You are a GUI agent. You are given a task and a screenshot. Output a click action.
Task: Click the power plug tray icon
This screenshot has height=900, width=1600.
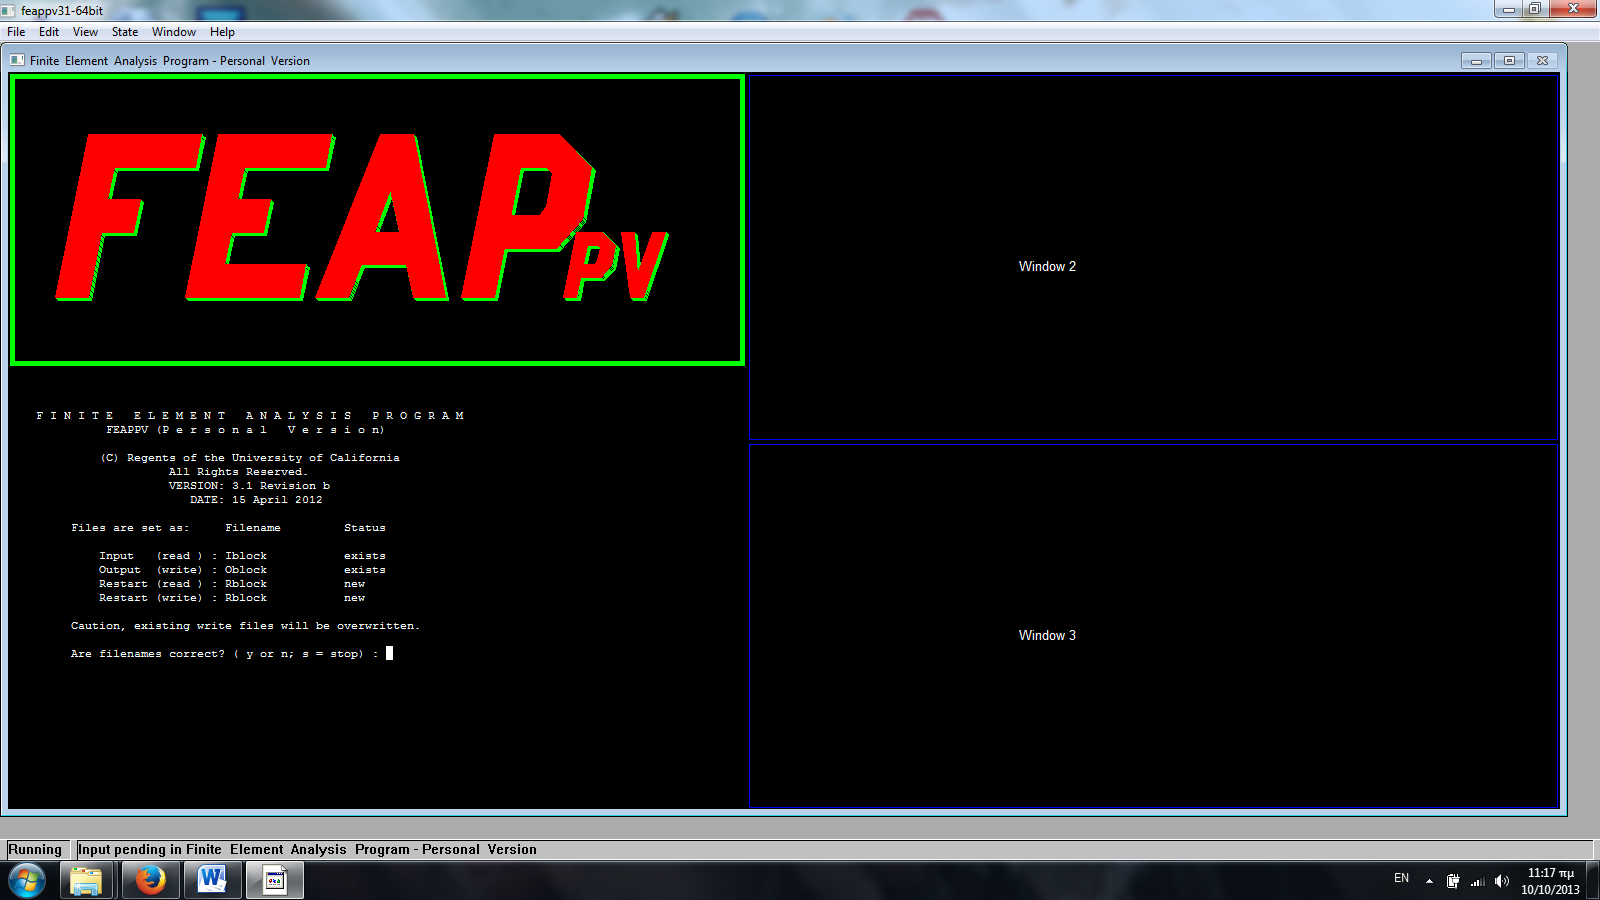click(1453, 881)
